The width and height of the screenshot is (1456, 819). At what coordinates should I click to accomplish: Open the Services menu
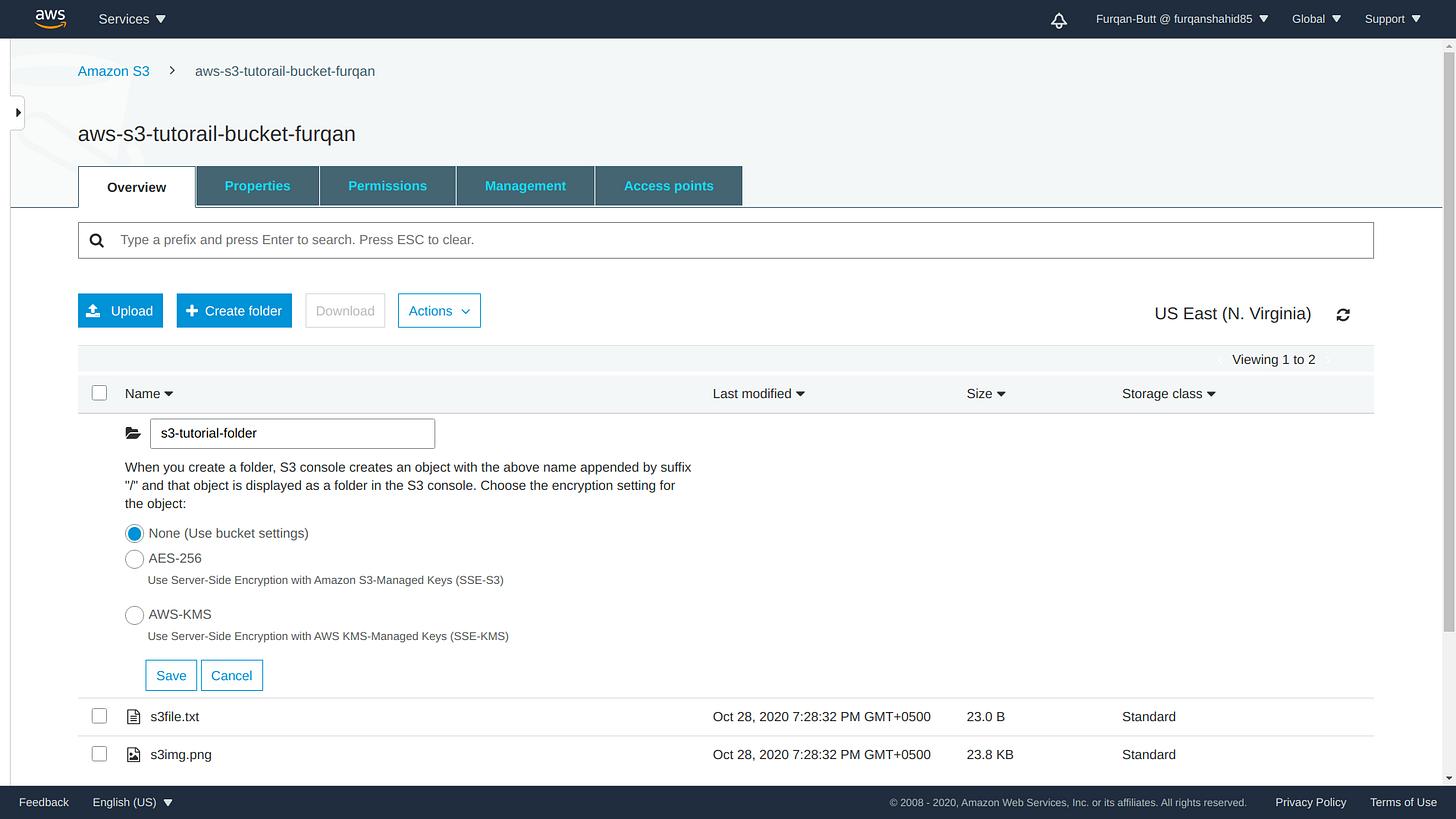[130, 18]
